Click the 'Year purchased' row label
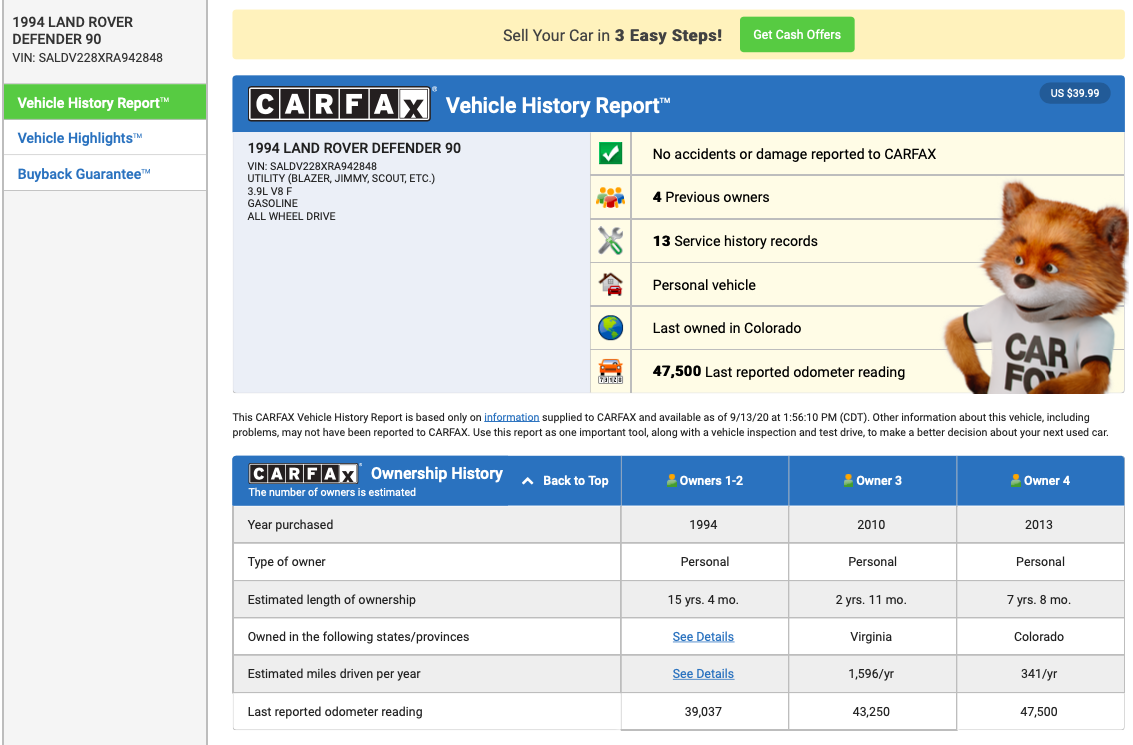This screenshot has width=1133, height=745. 290,525
